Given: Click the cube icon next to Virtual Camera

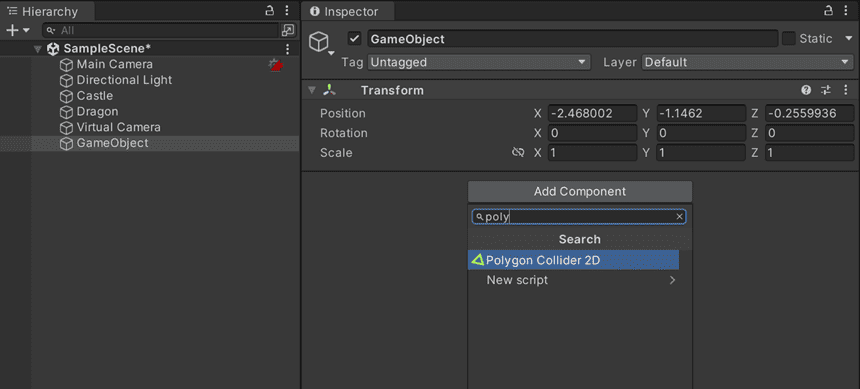Looking at the screenshot, I should coord(66,128).
